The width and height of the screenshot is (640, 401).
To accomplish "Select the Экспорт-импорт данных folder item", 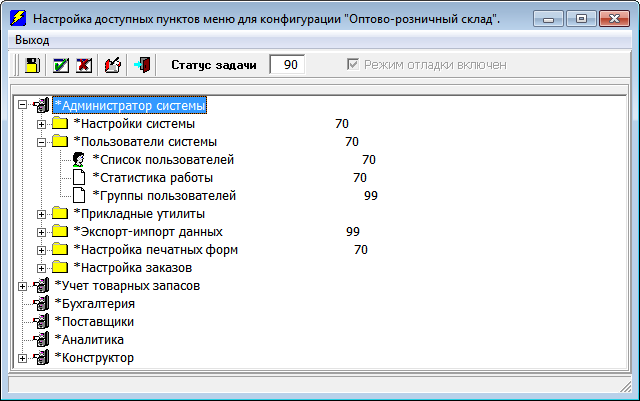I will coord(147,232).
